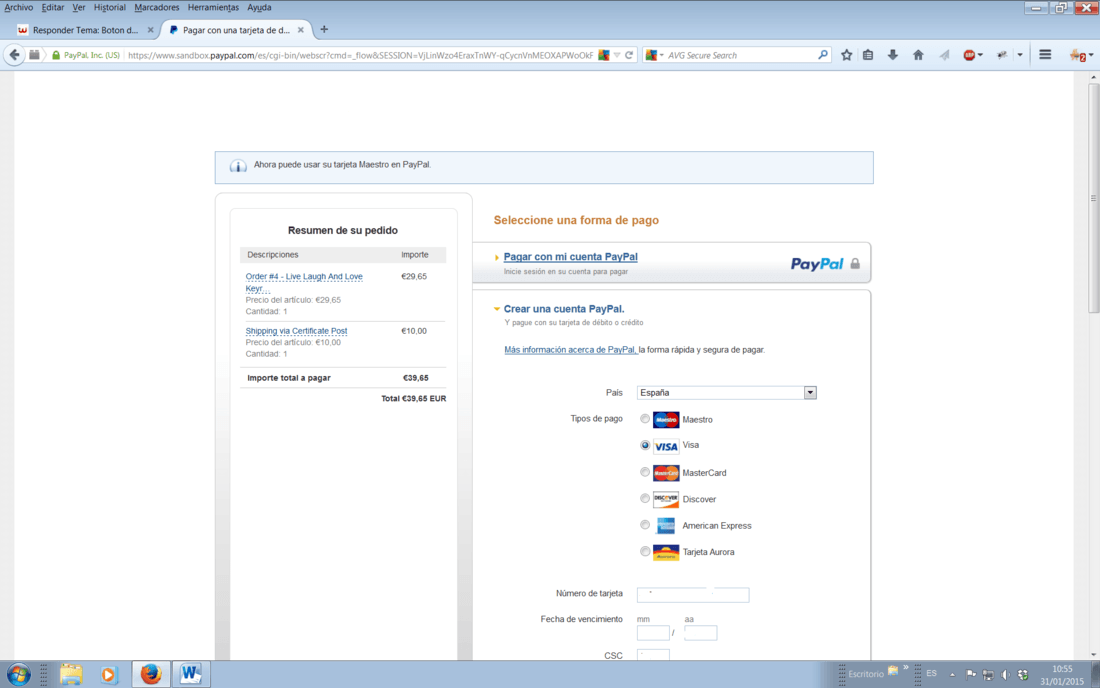Close the Pagar con una tarjeta tab

tap(300, 30)
